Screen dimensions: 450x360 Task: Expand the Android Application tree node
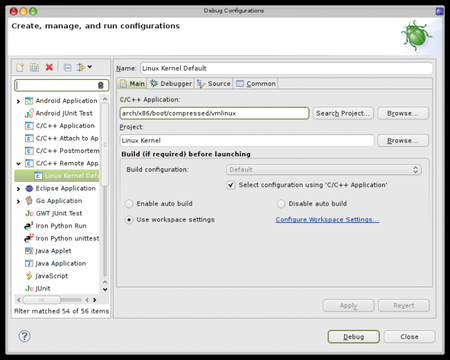[x=18, y=101]
